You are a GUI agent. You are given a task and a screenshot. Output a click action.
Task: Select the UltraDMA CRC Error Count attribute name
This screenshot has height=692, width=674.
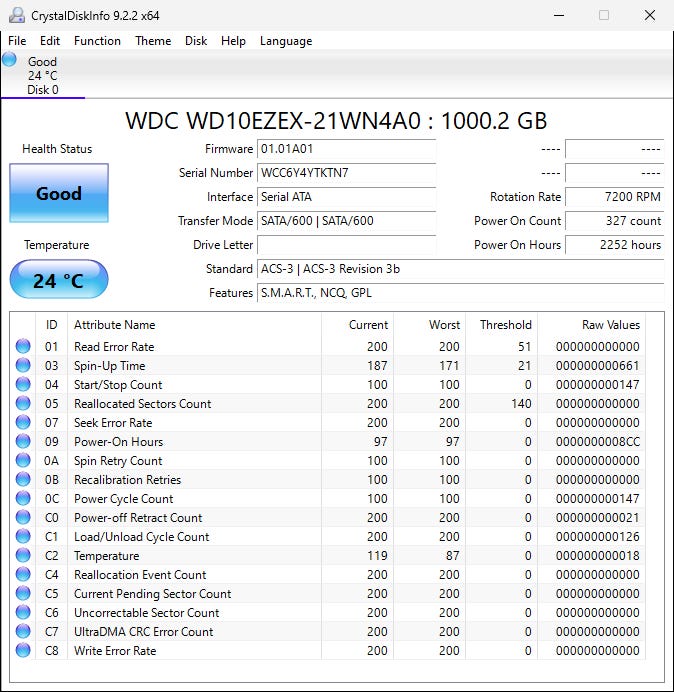coord(143,632)
